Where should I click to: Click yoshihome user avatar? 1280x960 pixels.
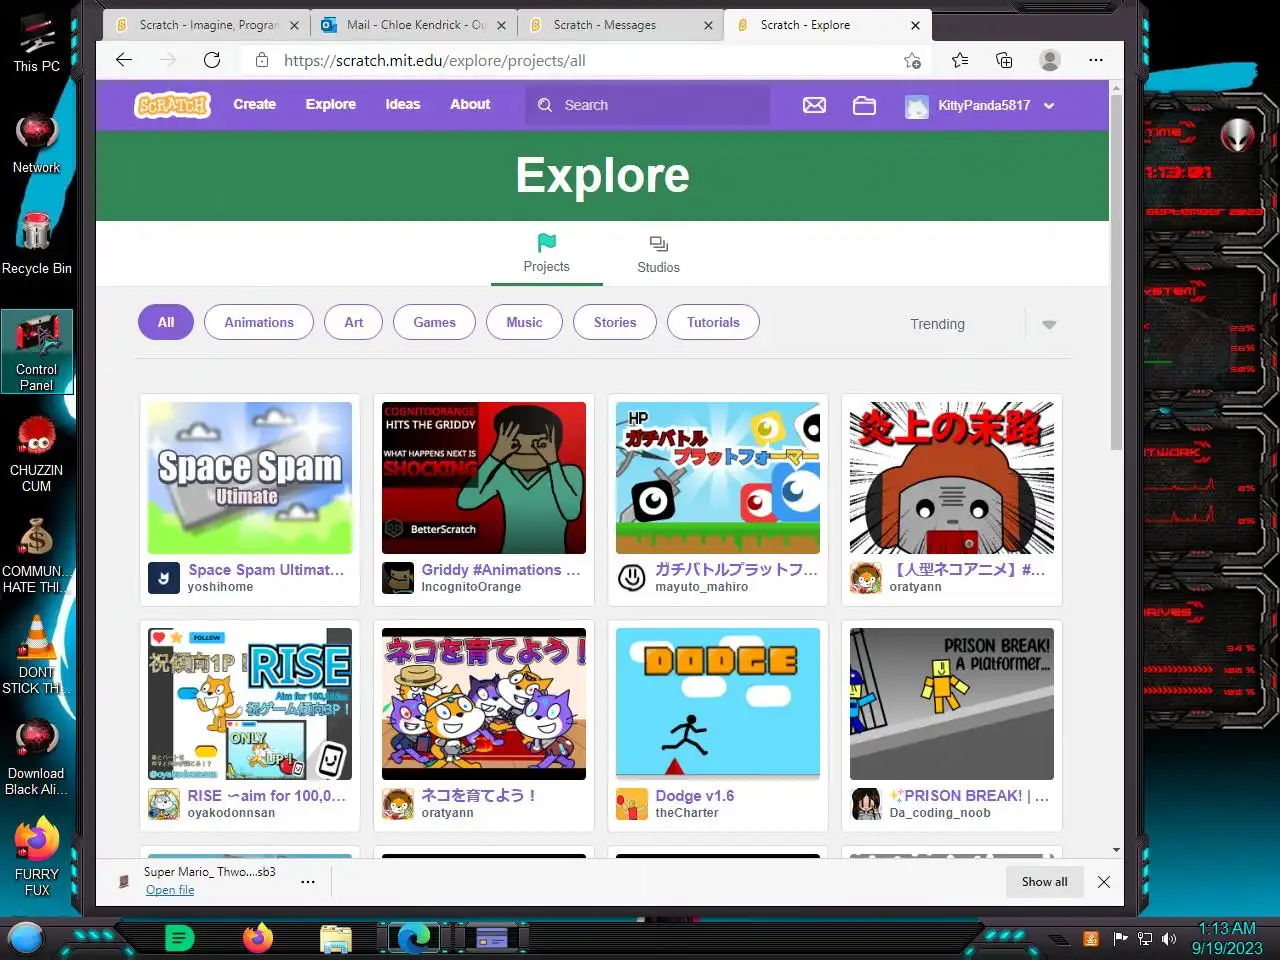tap(164, 578)
